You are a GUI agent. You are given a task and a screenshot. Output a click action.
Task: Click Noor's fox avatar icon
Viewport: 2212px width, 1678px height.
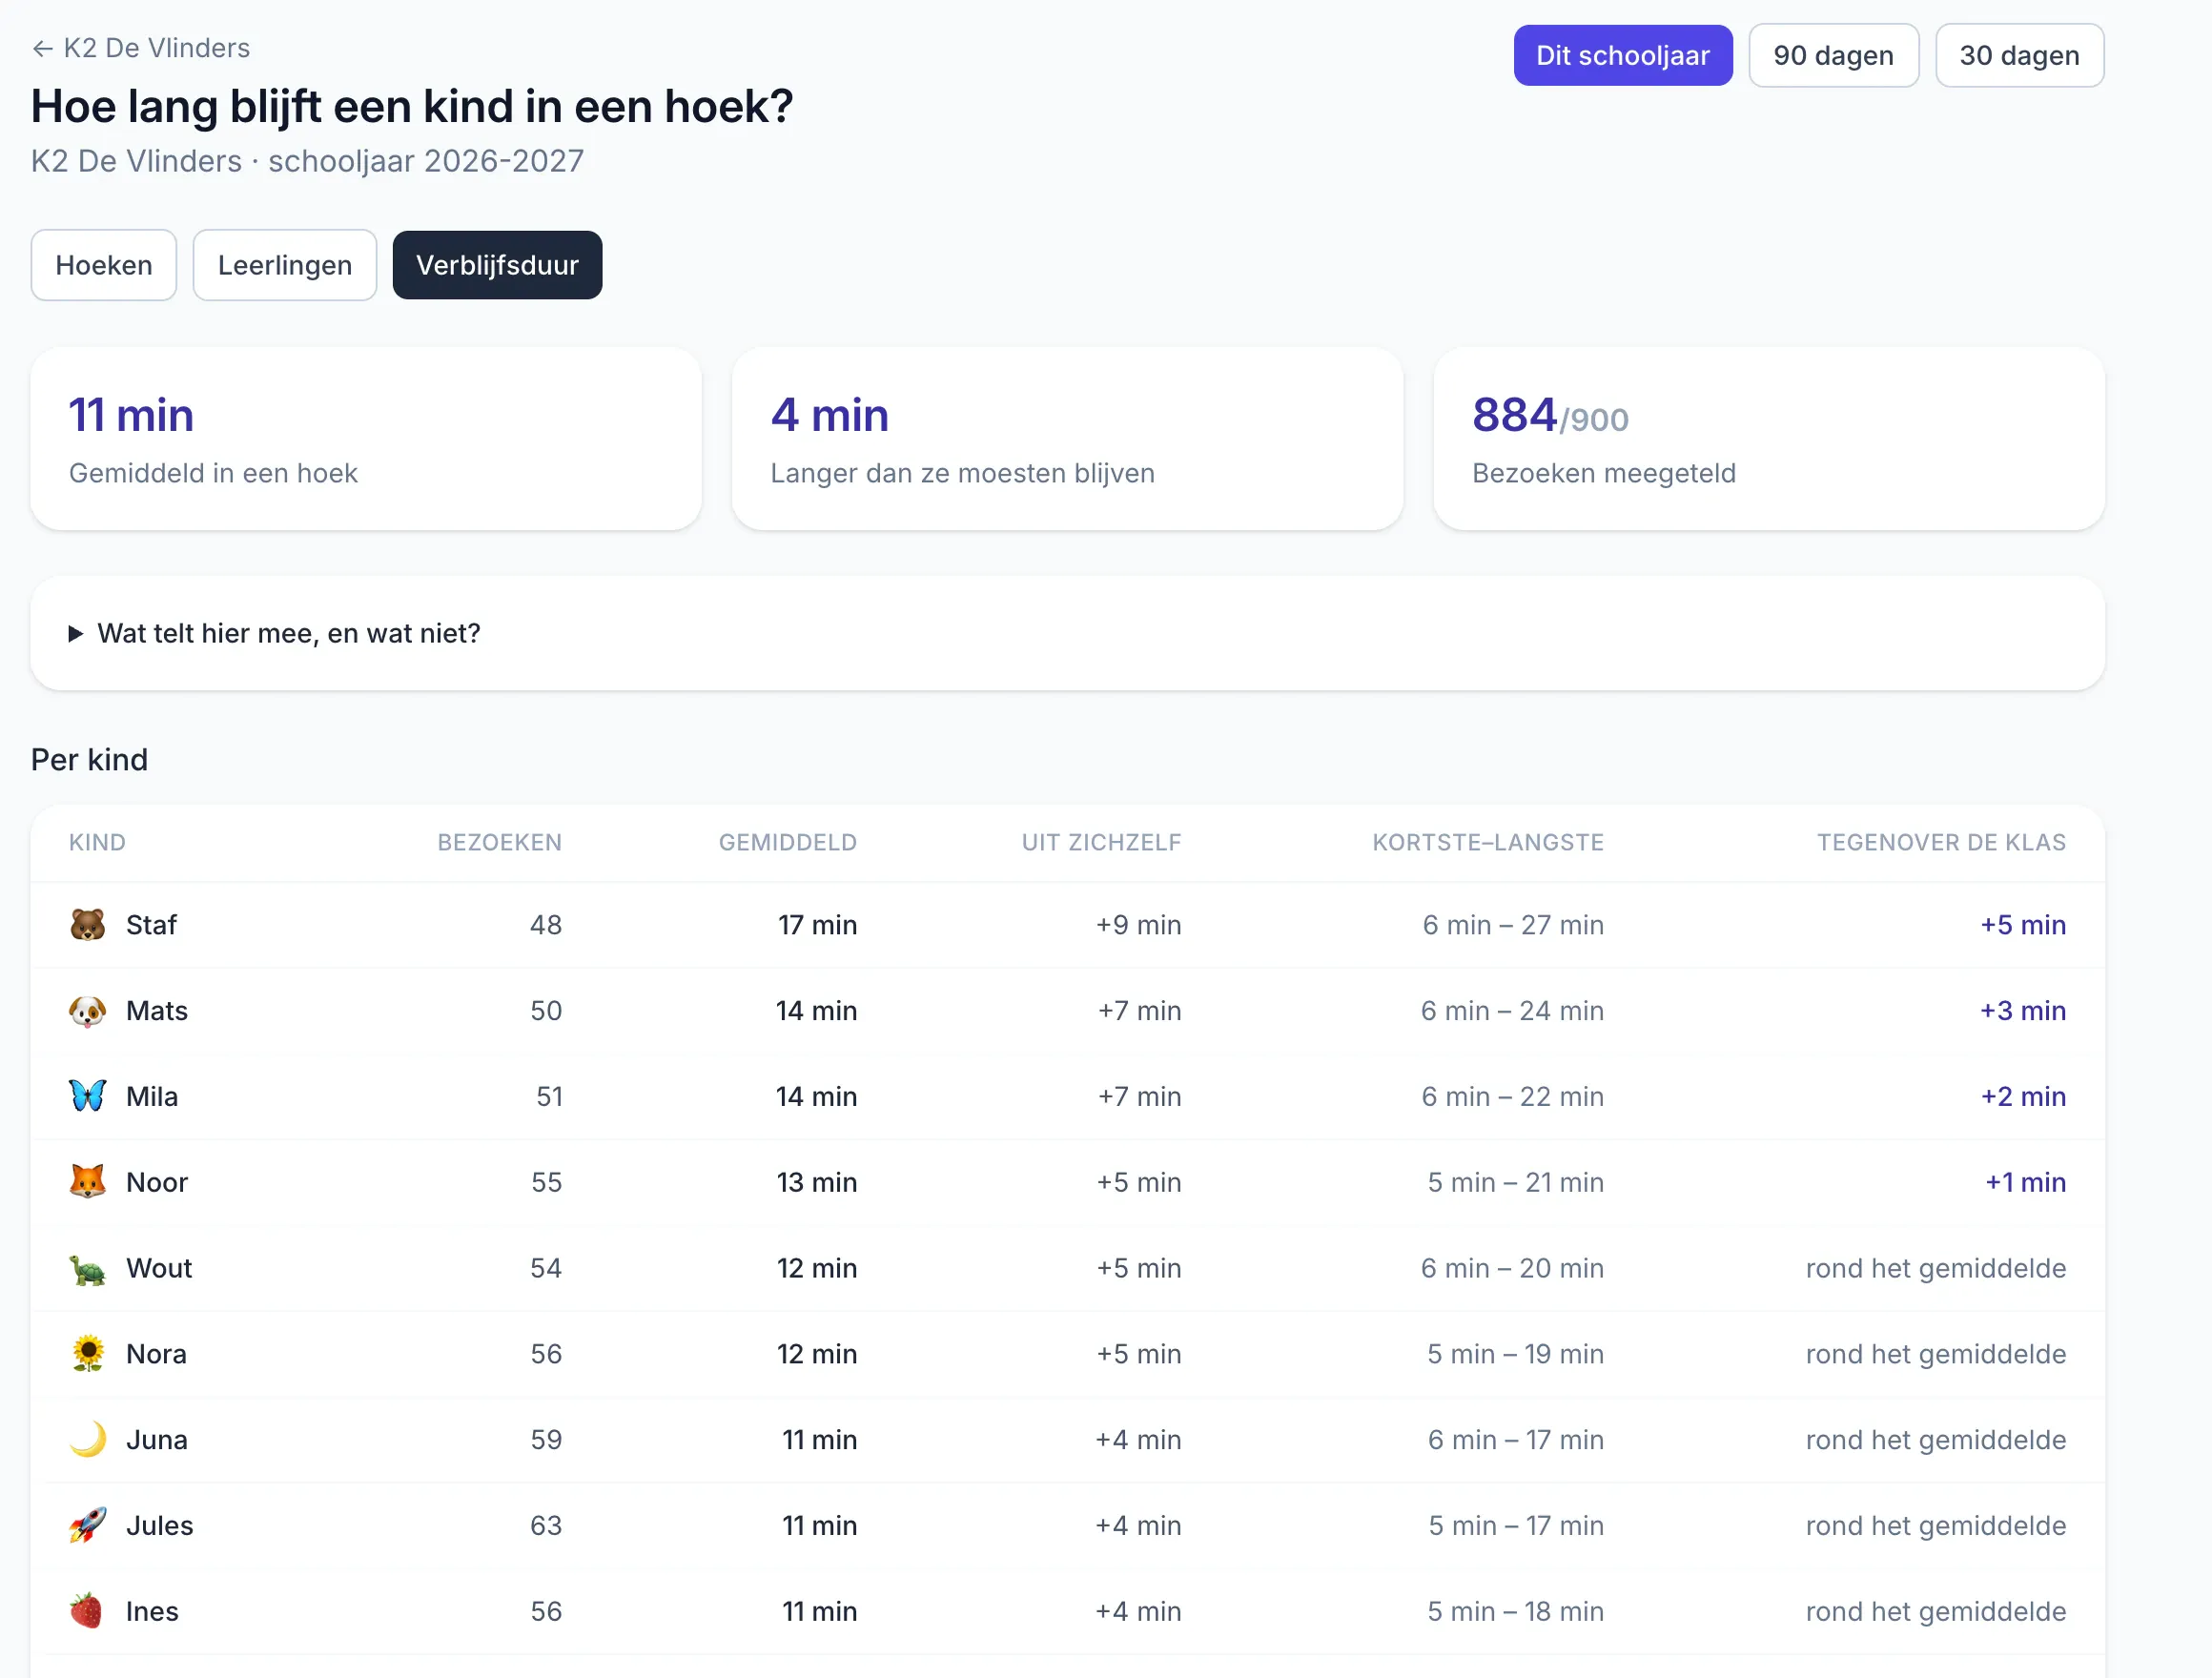(x=88, y=1182)
